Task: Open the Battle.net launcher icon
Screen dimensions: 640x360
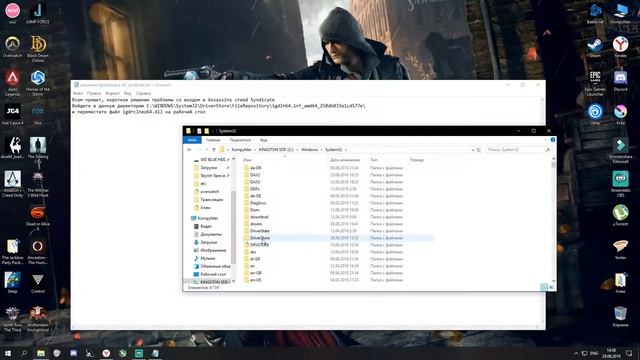Action: 595,13
